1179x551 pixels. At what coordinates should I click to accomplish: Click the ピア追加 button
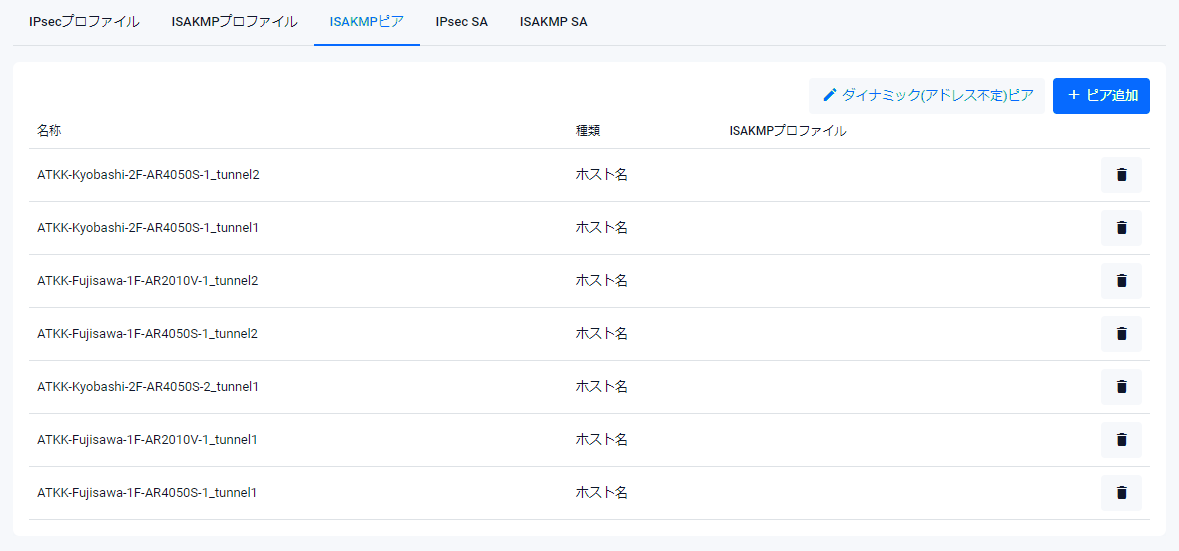(x=1101, y=96)
